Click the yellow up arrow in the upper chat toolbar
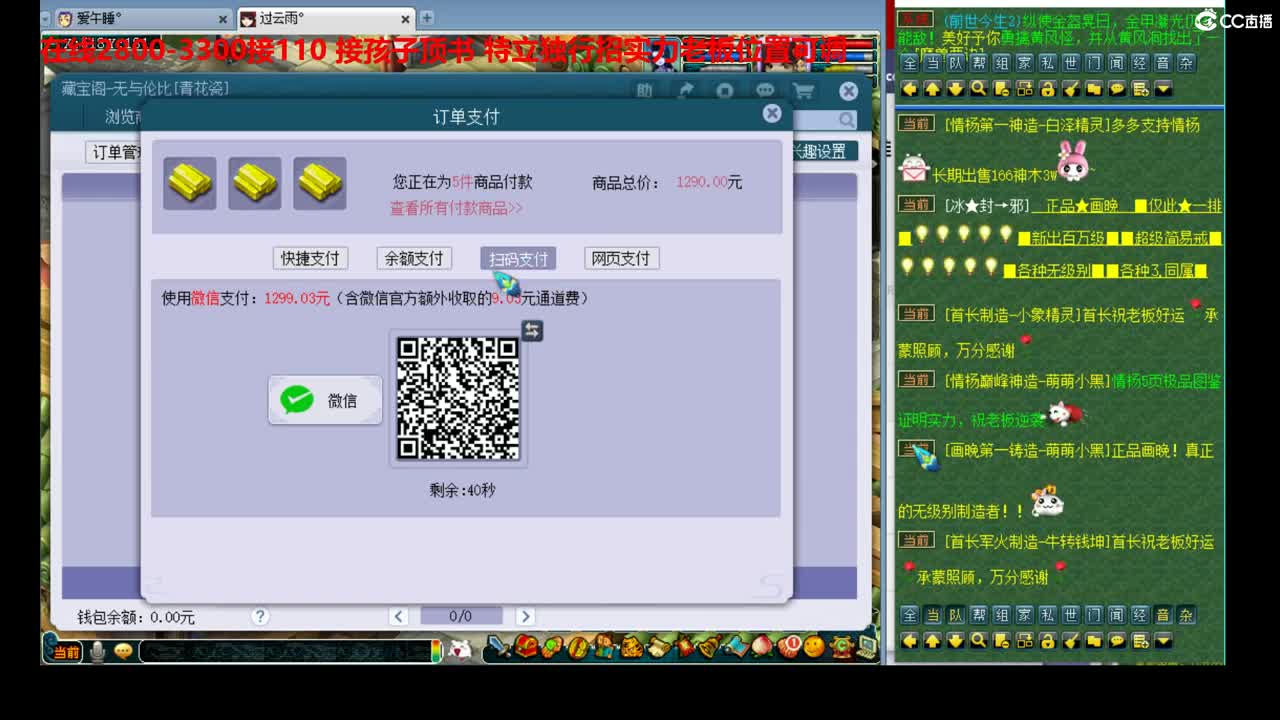1280x720 pixels. (x=932, y=88)
